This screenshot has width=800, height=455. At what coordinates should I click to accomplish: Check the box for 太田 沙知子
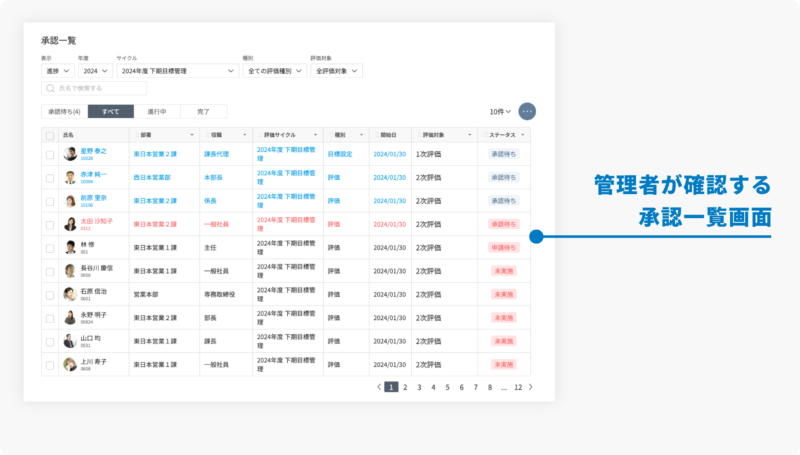[50, 225]
